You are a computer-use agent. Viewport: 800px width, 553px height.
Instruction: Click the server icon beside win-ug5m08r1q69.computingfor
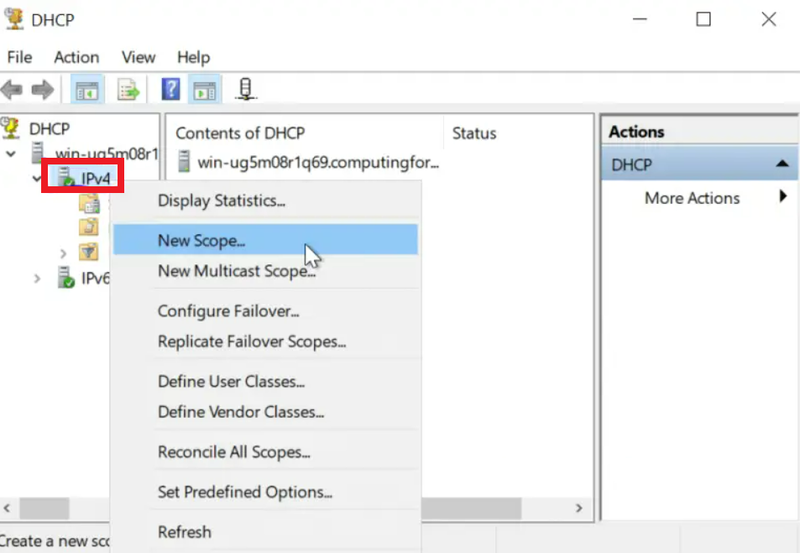(184, 162)
